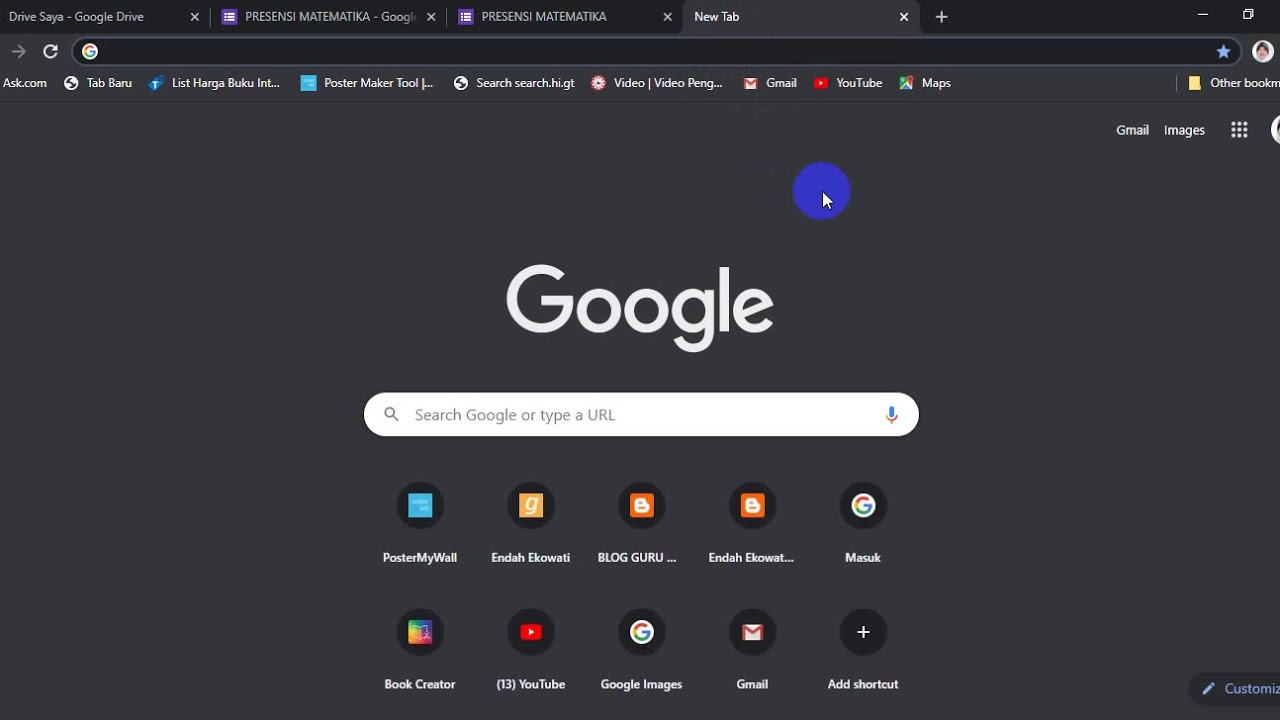Viewport: 1280px width, 720px height.
Task: Open the Maps bookmark
Action: tap(925, 83)
